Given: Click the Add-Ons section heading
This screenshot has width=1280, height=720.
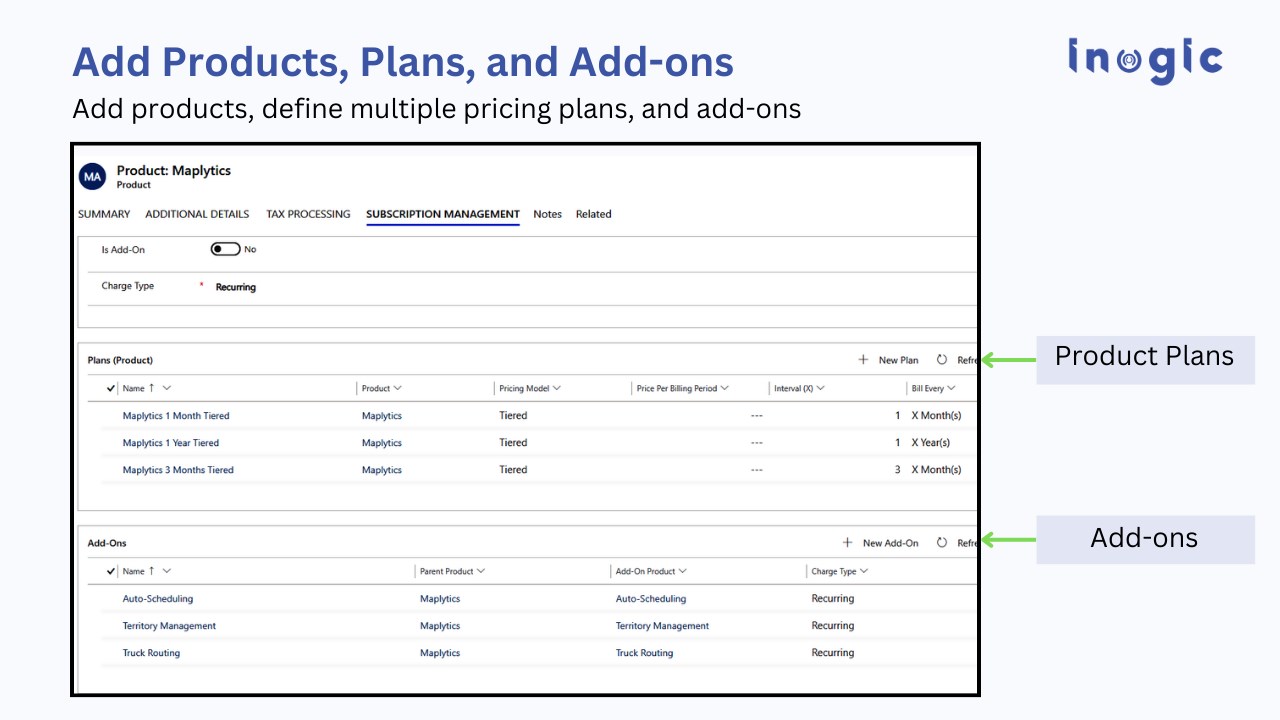Looking at the screenshot, I should coord(107,543).
